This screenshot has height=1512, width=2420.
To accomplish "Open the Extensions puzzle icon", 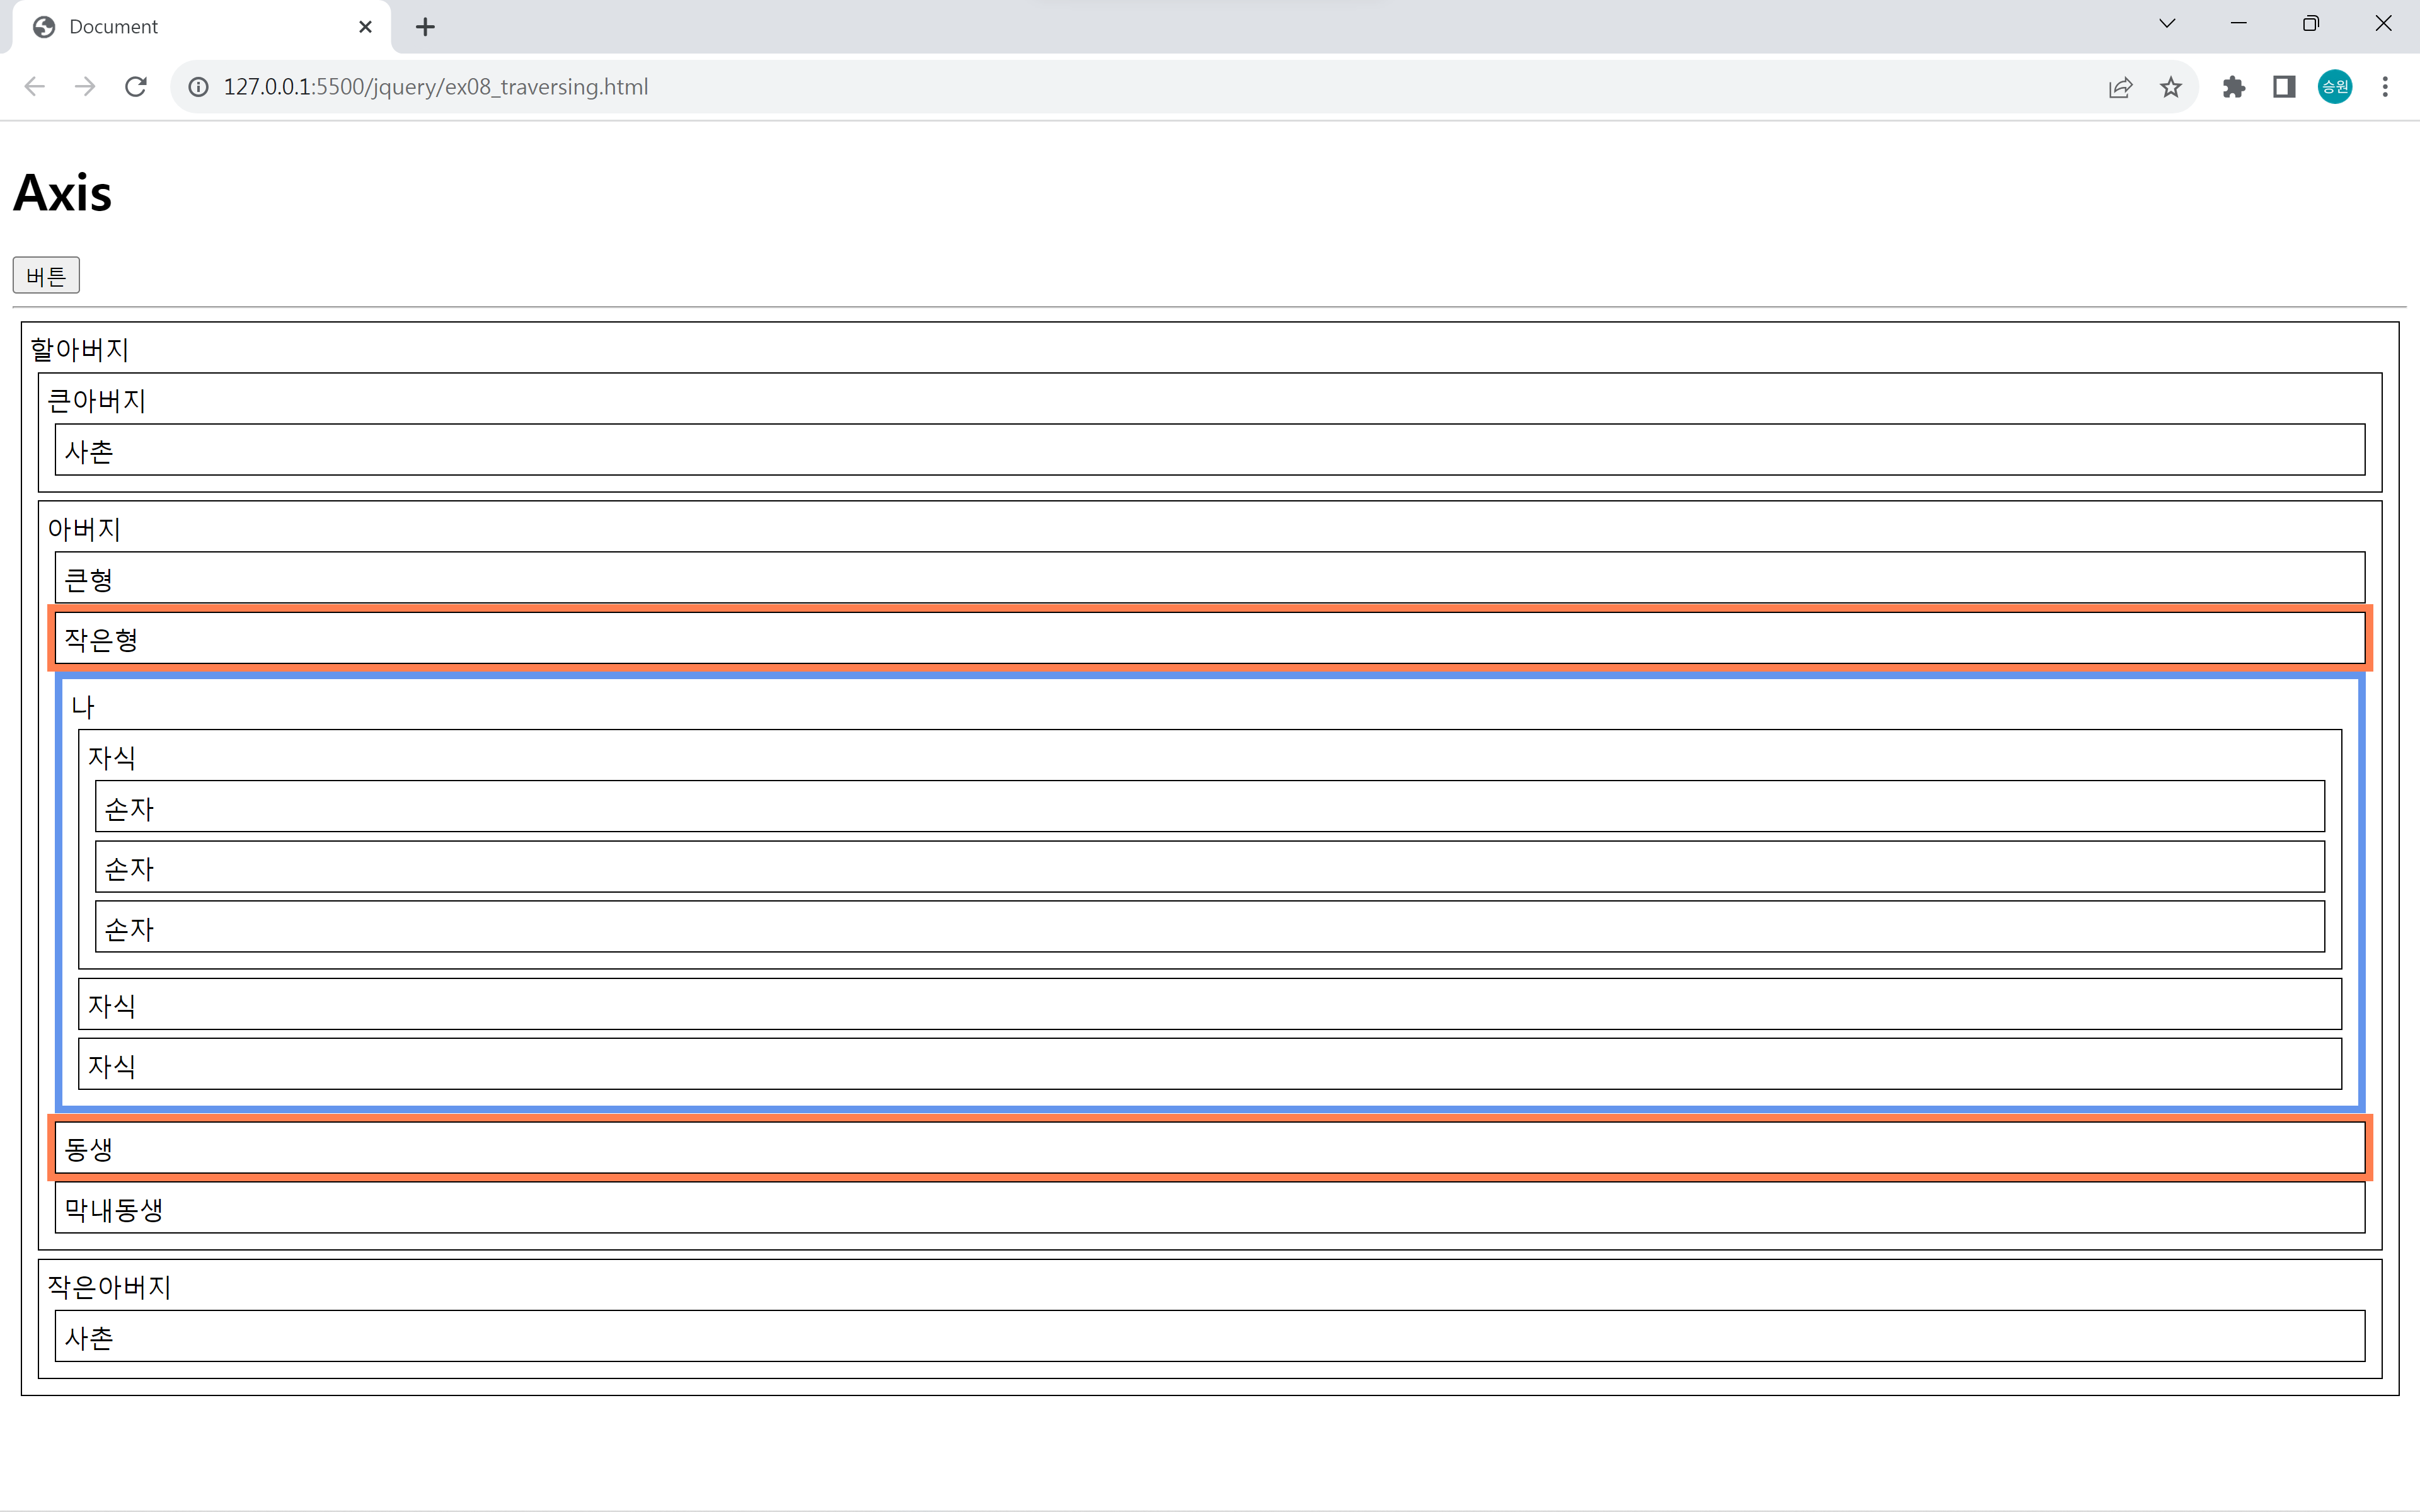I will pos(2233,87).
